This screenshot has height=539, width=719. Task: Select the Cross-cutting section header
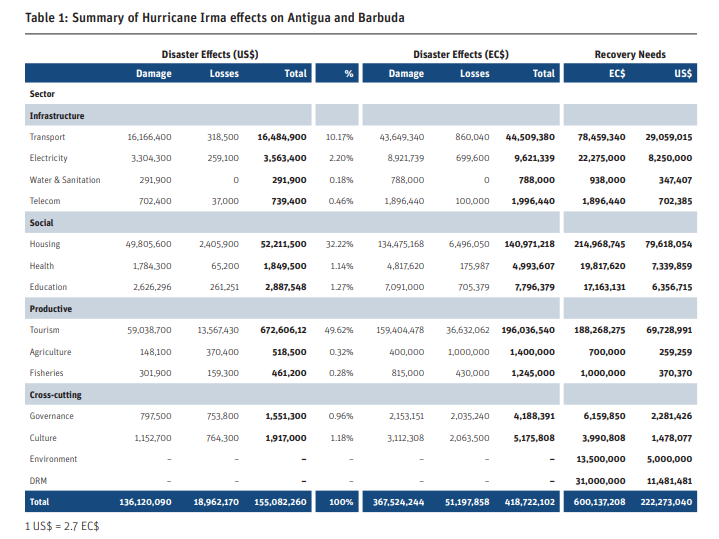coord(55,395)
